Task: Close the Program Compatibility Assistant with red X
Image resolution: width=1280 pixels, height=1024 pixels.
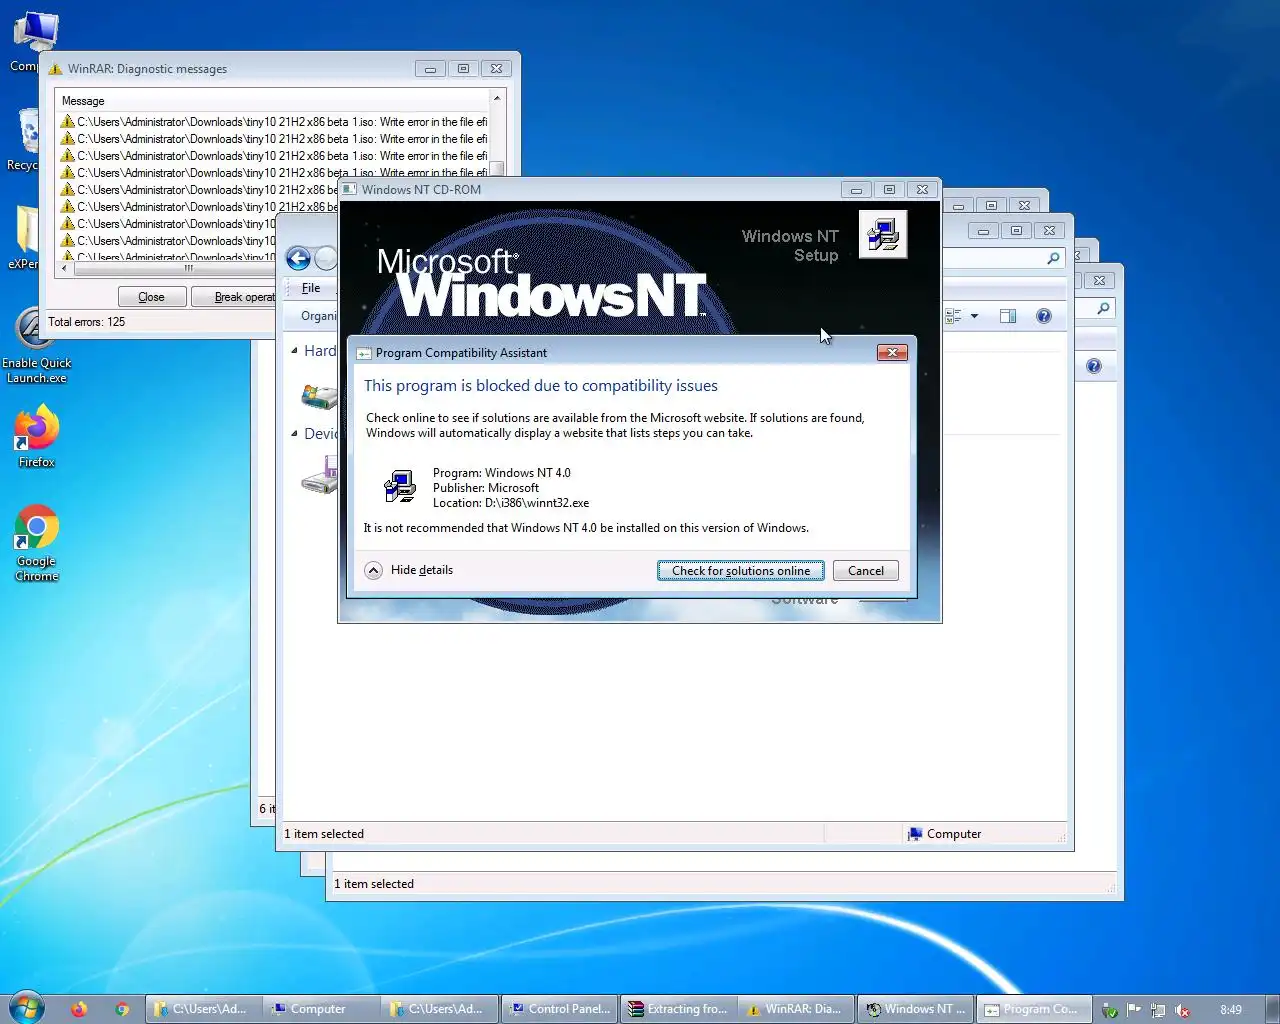Action: pyautogui.click(x=892, y=352)
